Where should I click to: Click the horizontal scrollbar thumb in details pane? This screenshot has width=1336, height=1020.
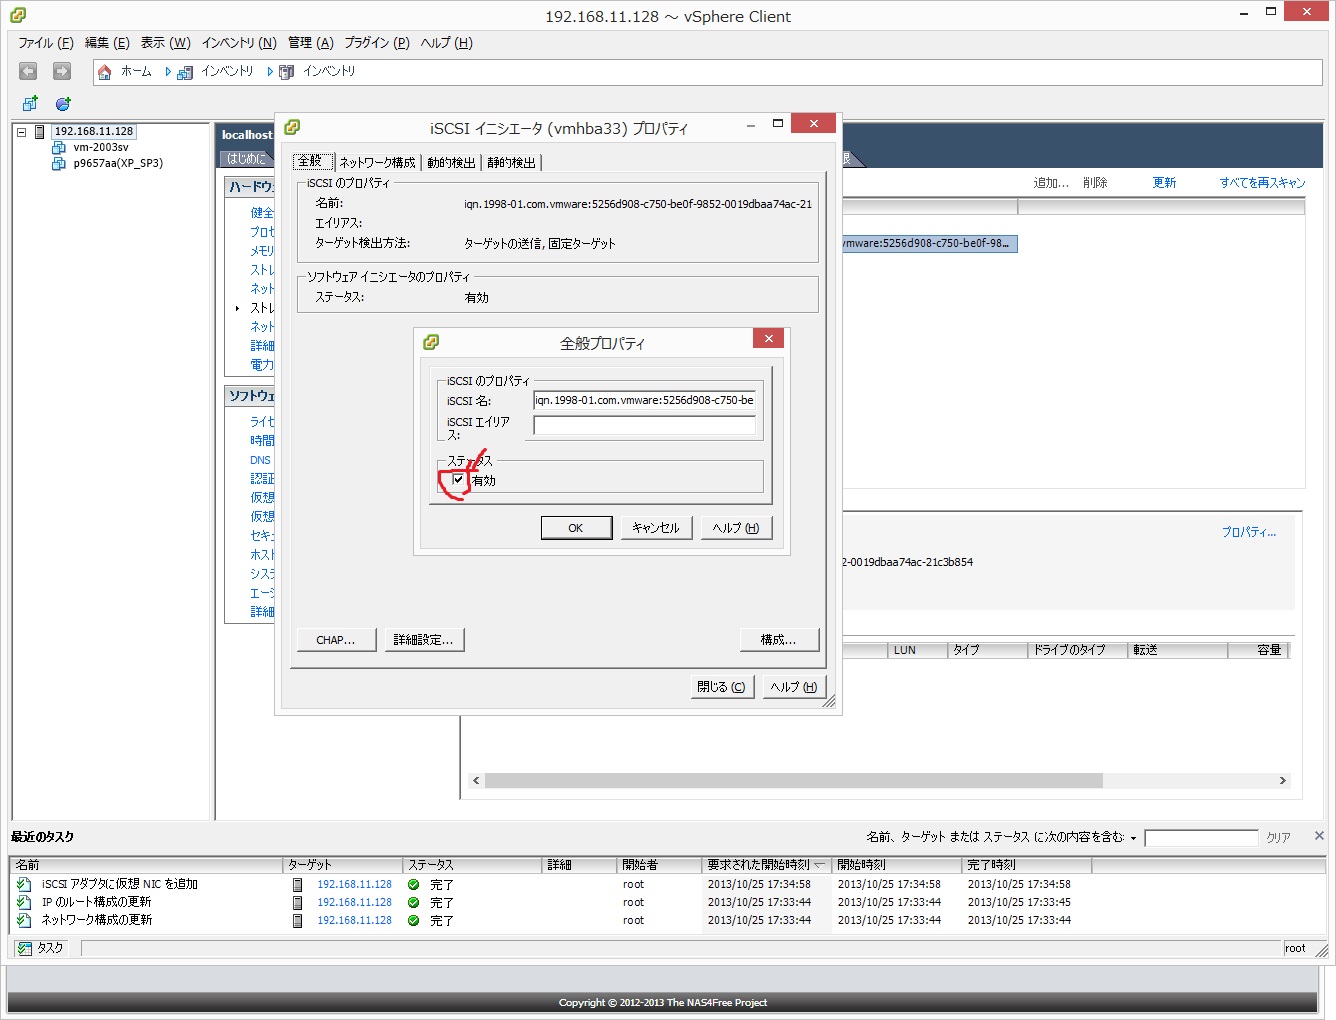pyautogui.click(x=793, y=781)
